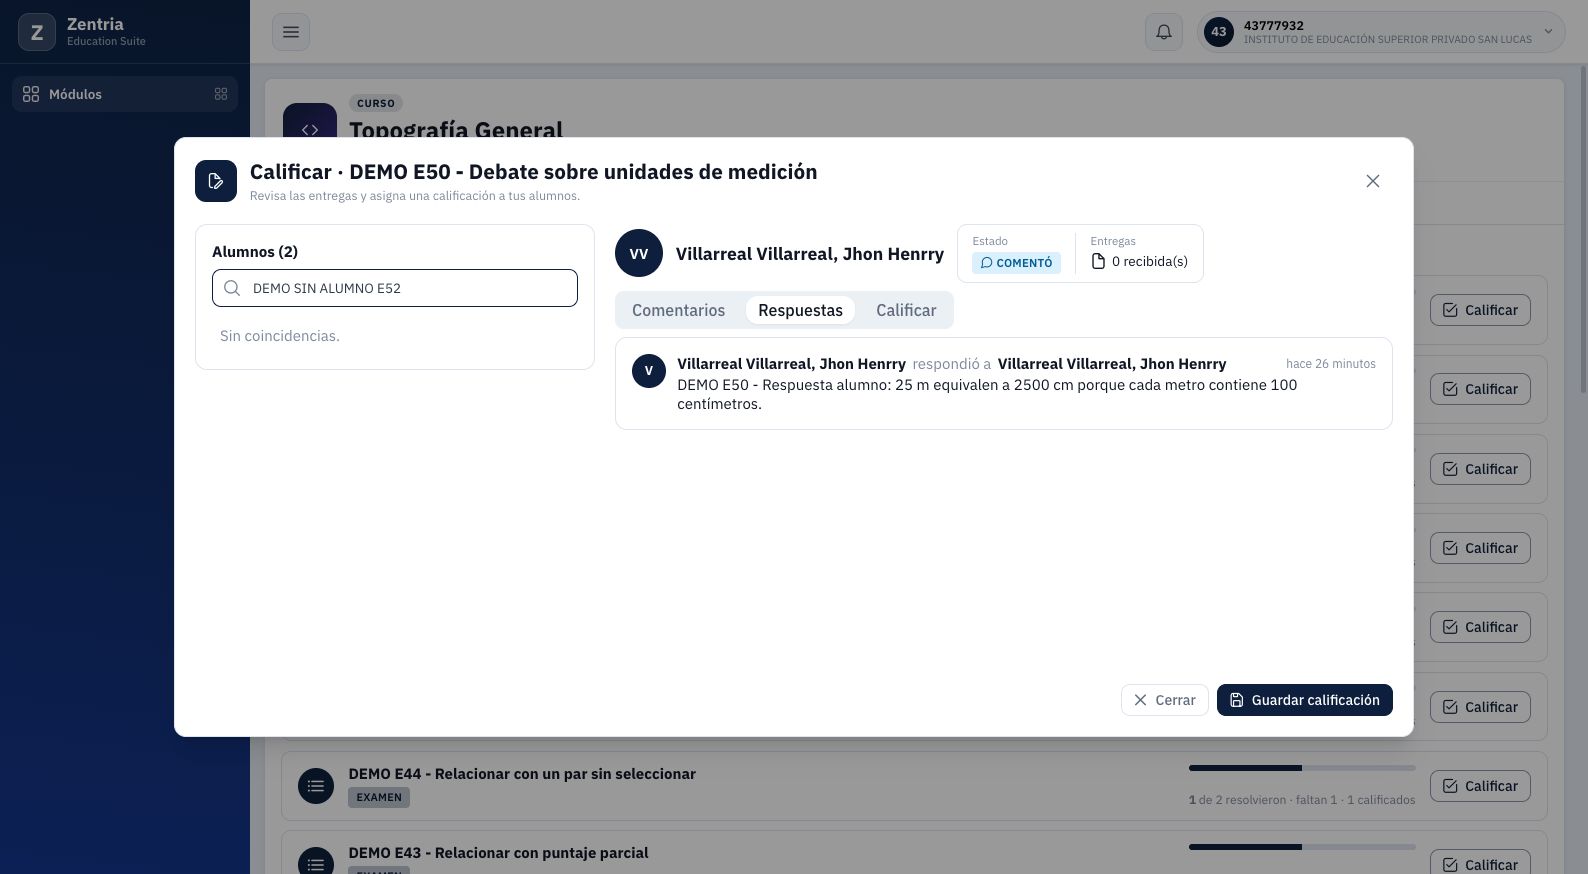
Task: Click the Cerrar button
Action: pyautogui.click(x=1164, y=700)
